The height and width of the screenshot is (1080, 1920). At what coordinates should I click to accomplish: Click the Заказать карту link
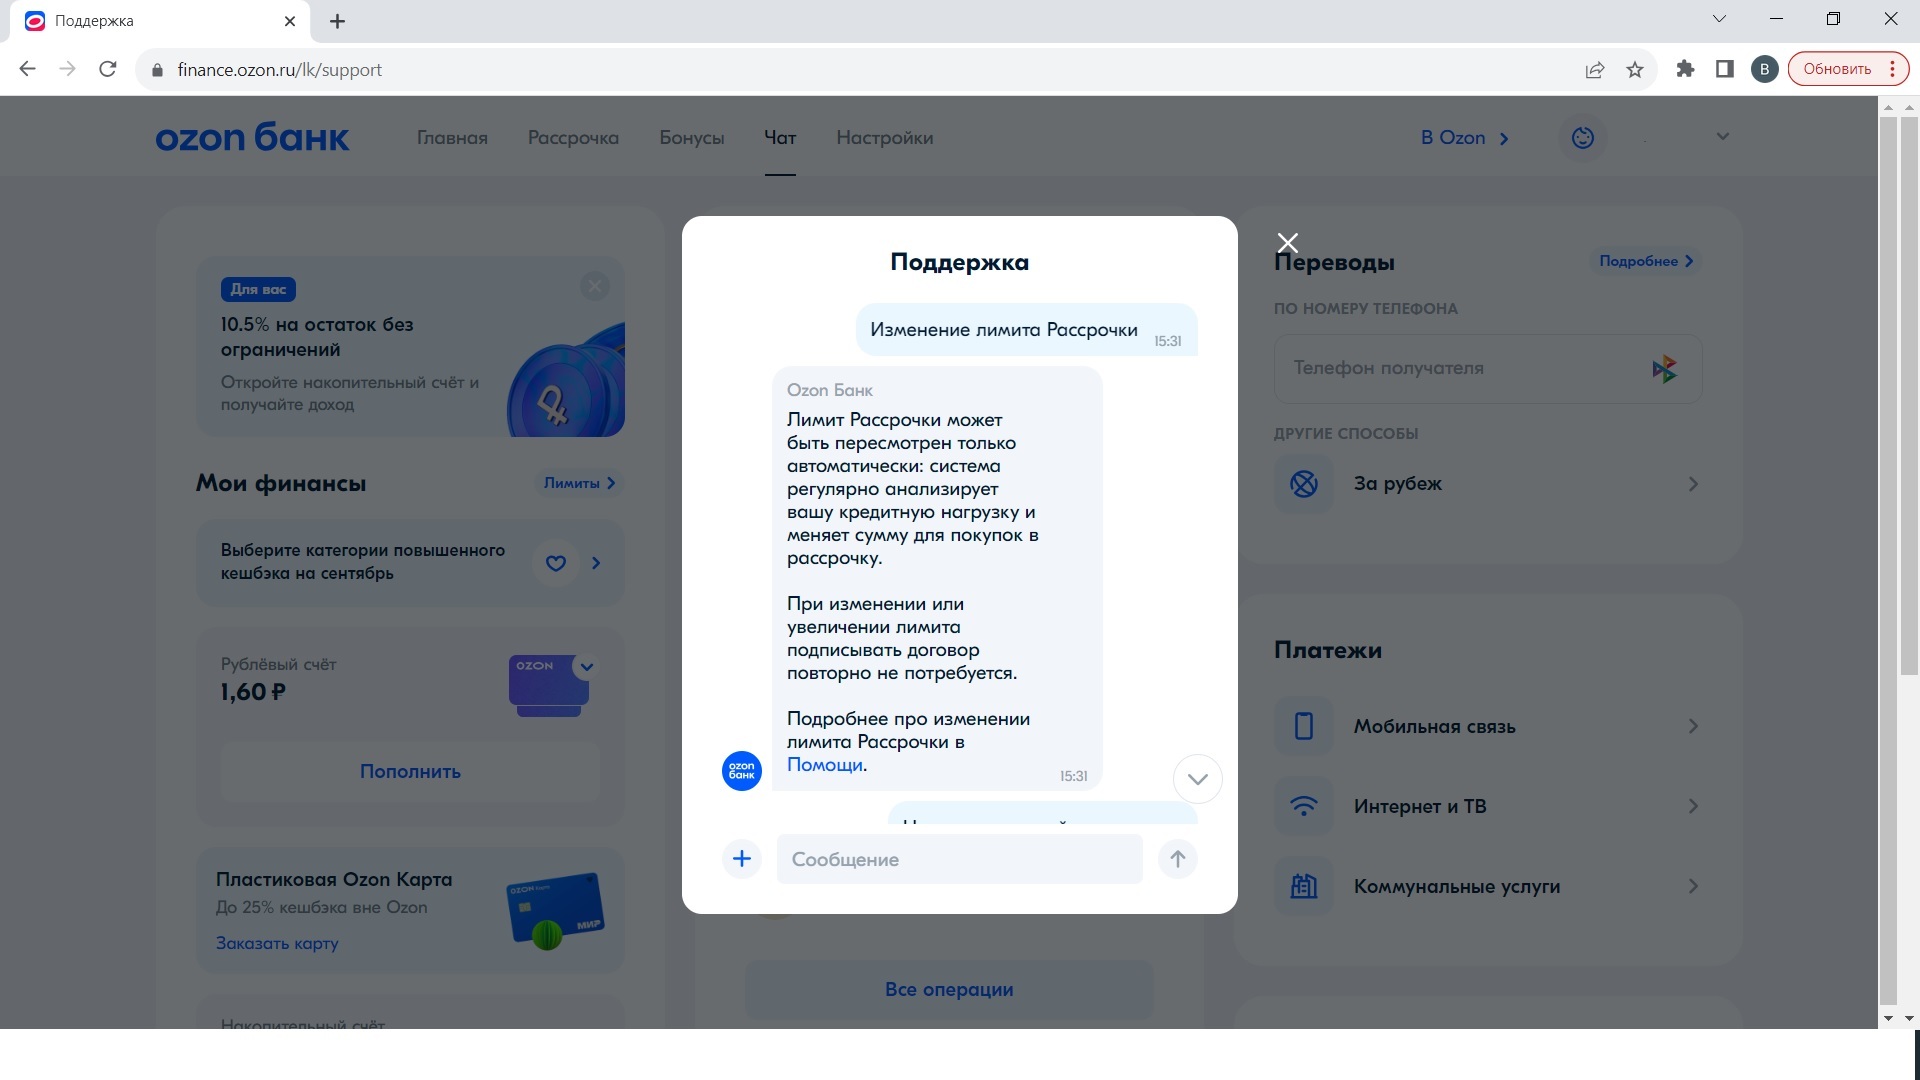click(277, 943)
